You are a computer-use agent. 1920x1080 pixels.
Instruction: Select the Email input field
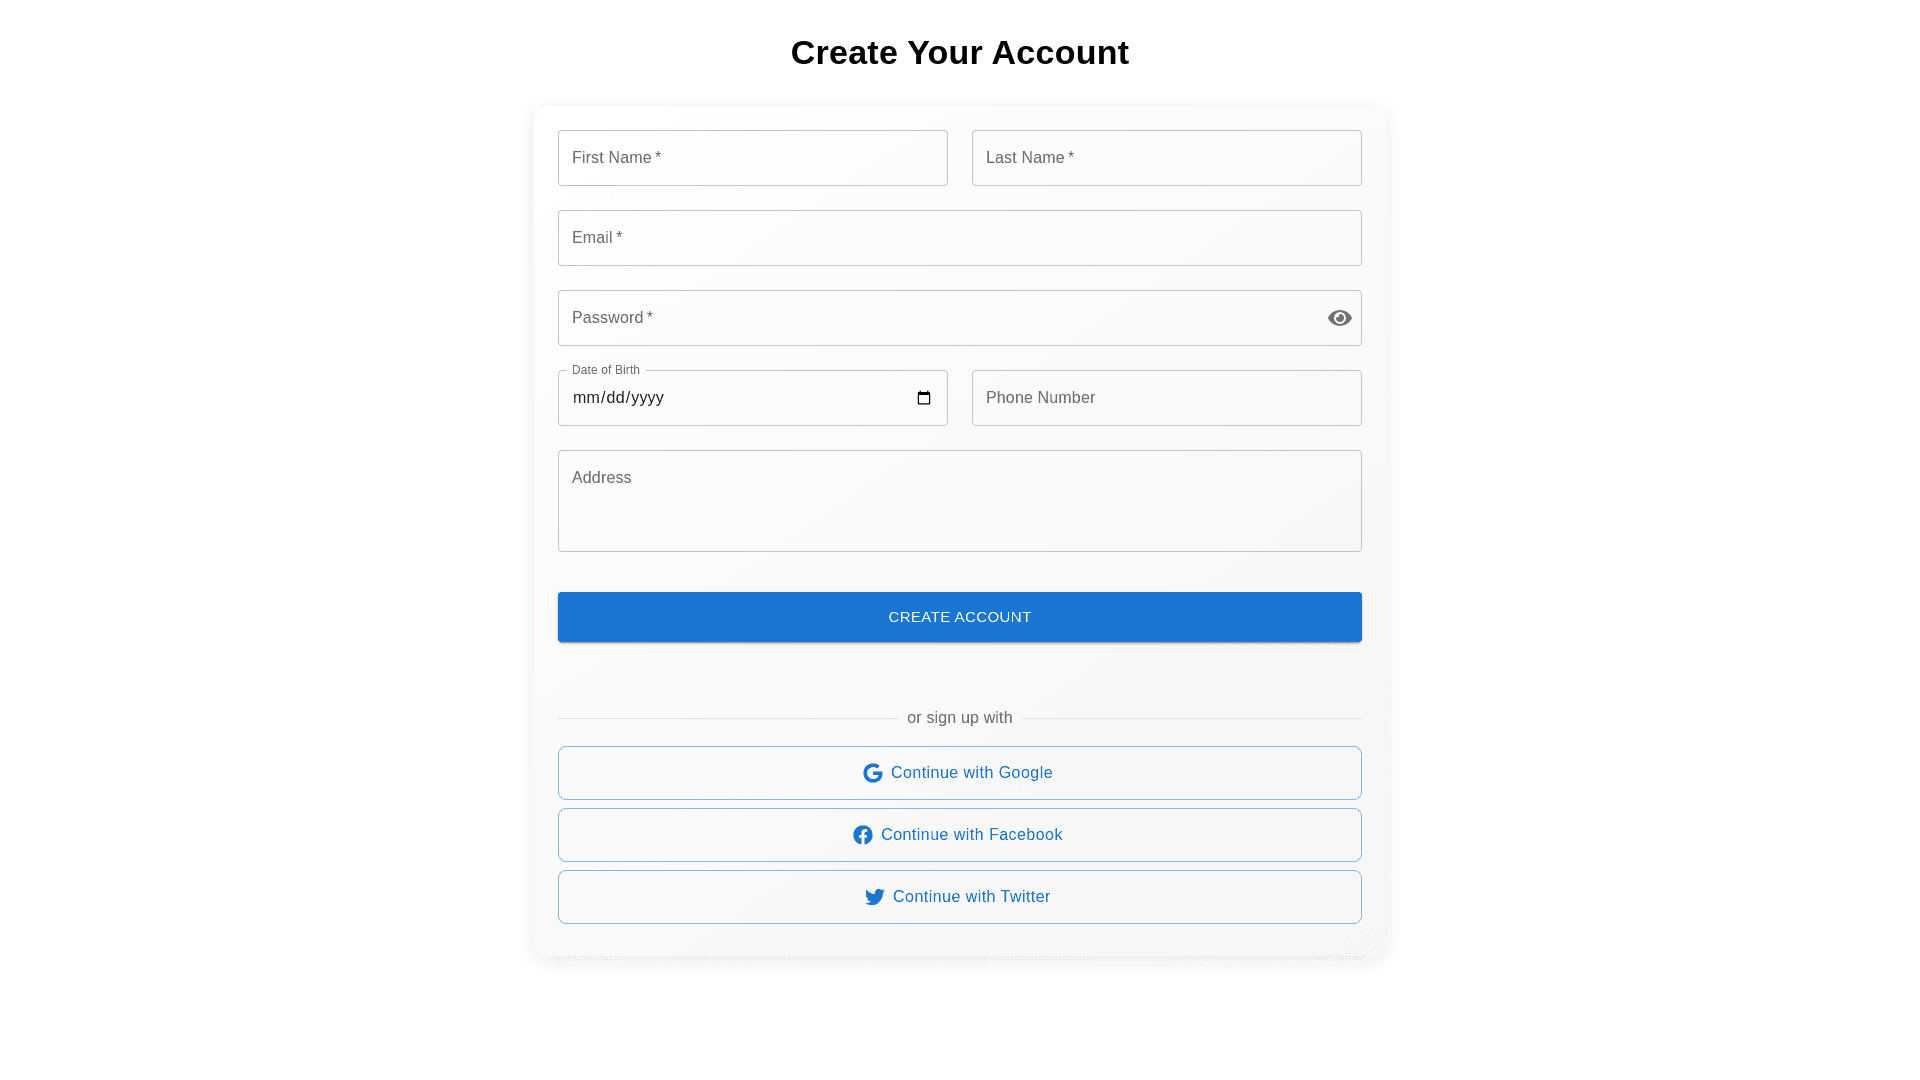pyautogui.click(x=959, y=238)
